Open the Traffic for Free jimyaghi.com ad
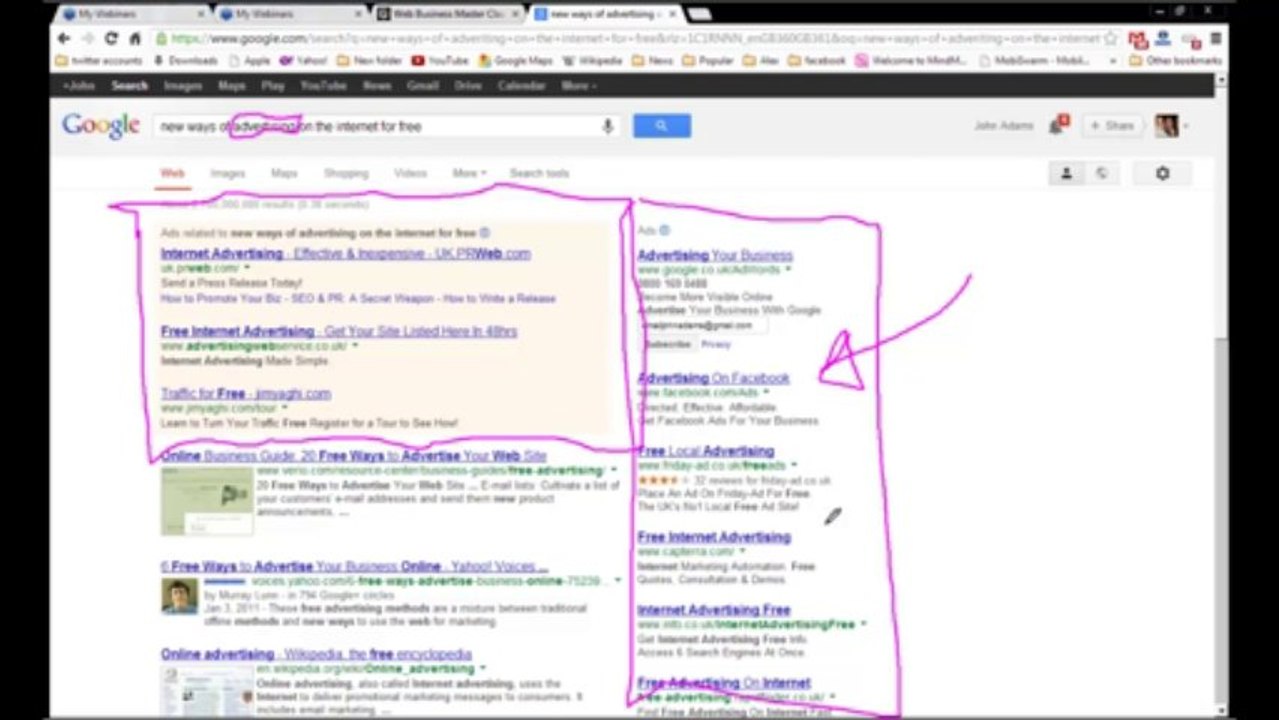 pos(245,393)
